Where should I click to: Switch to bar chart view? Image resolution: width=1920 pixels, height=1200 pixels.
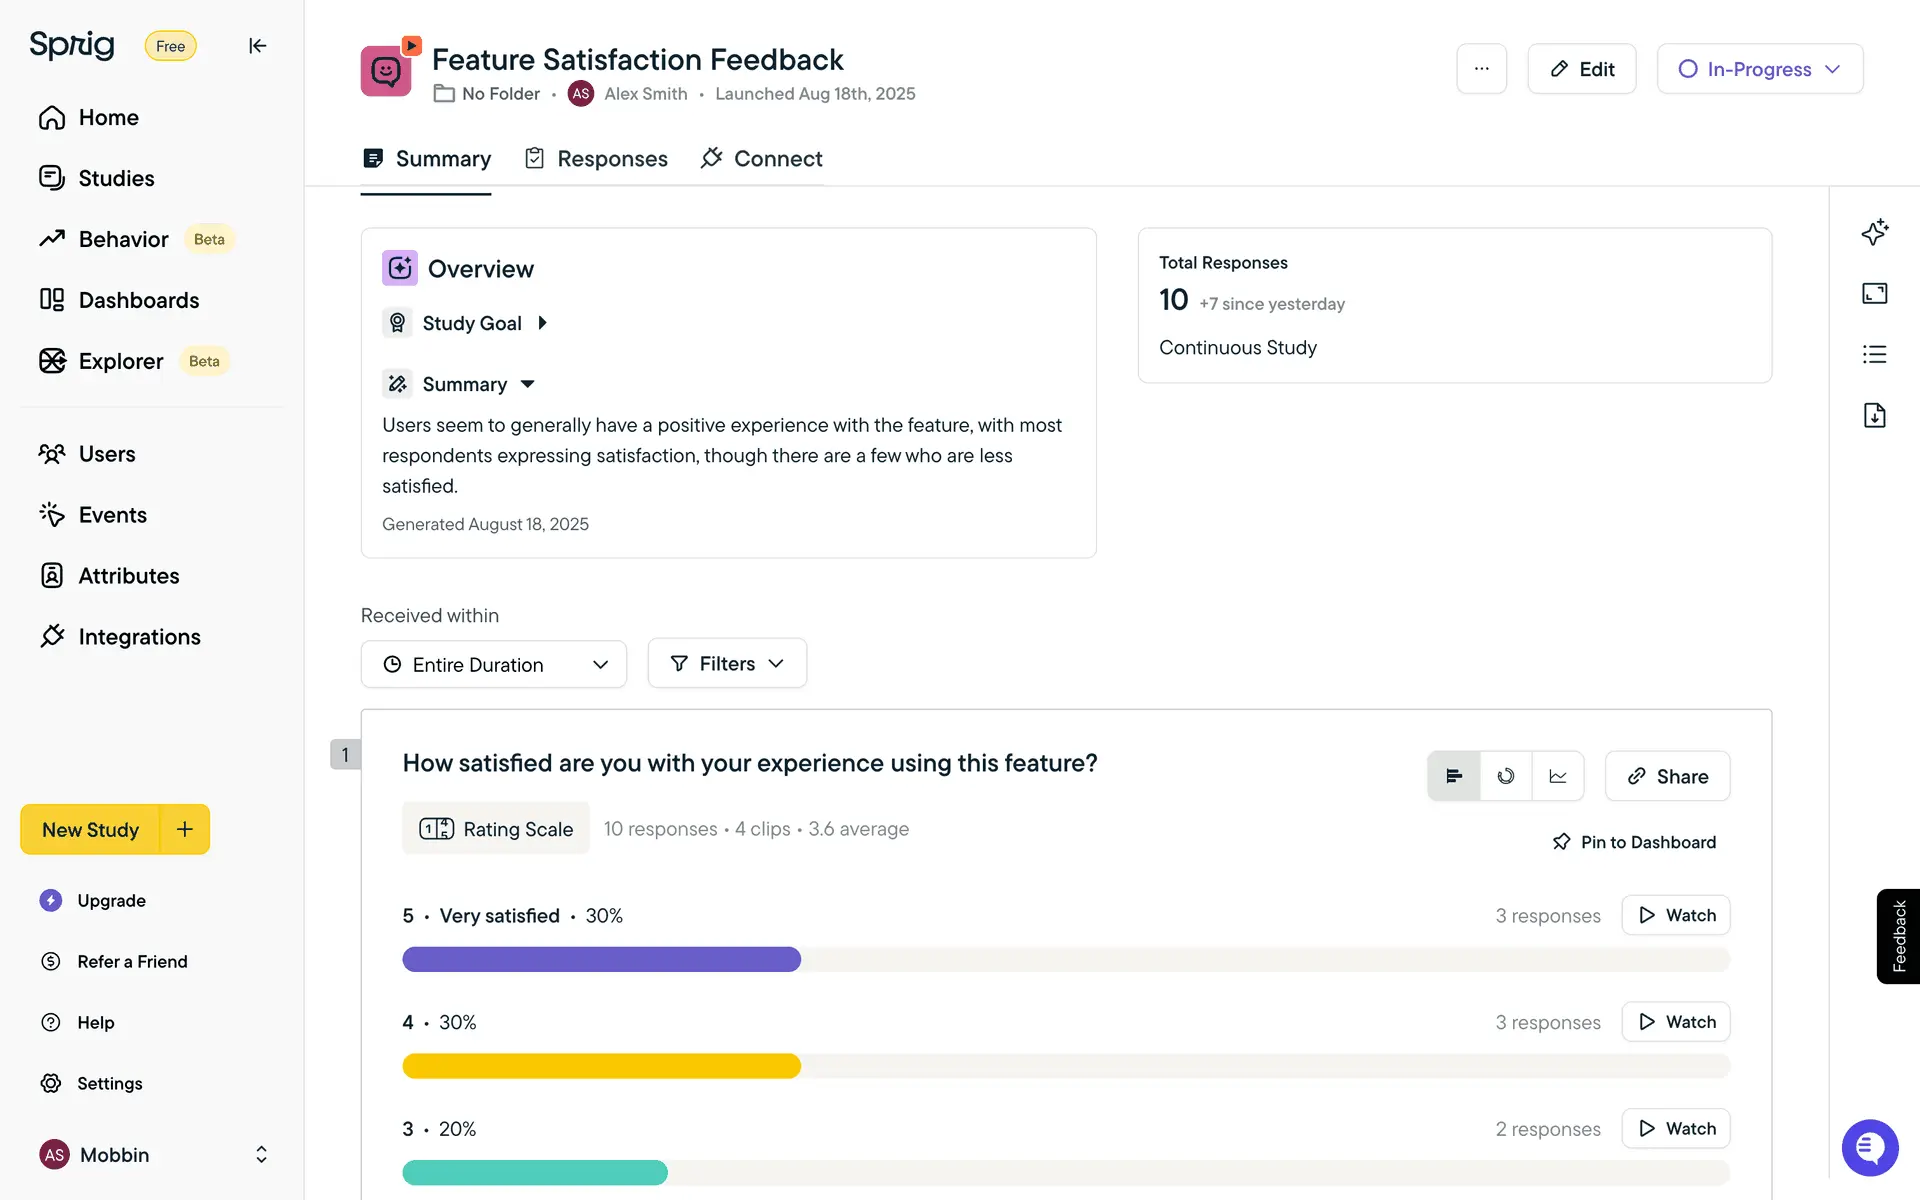[1454, 776]
